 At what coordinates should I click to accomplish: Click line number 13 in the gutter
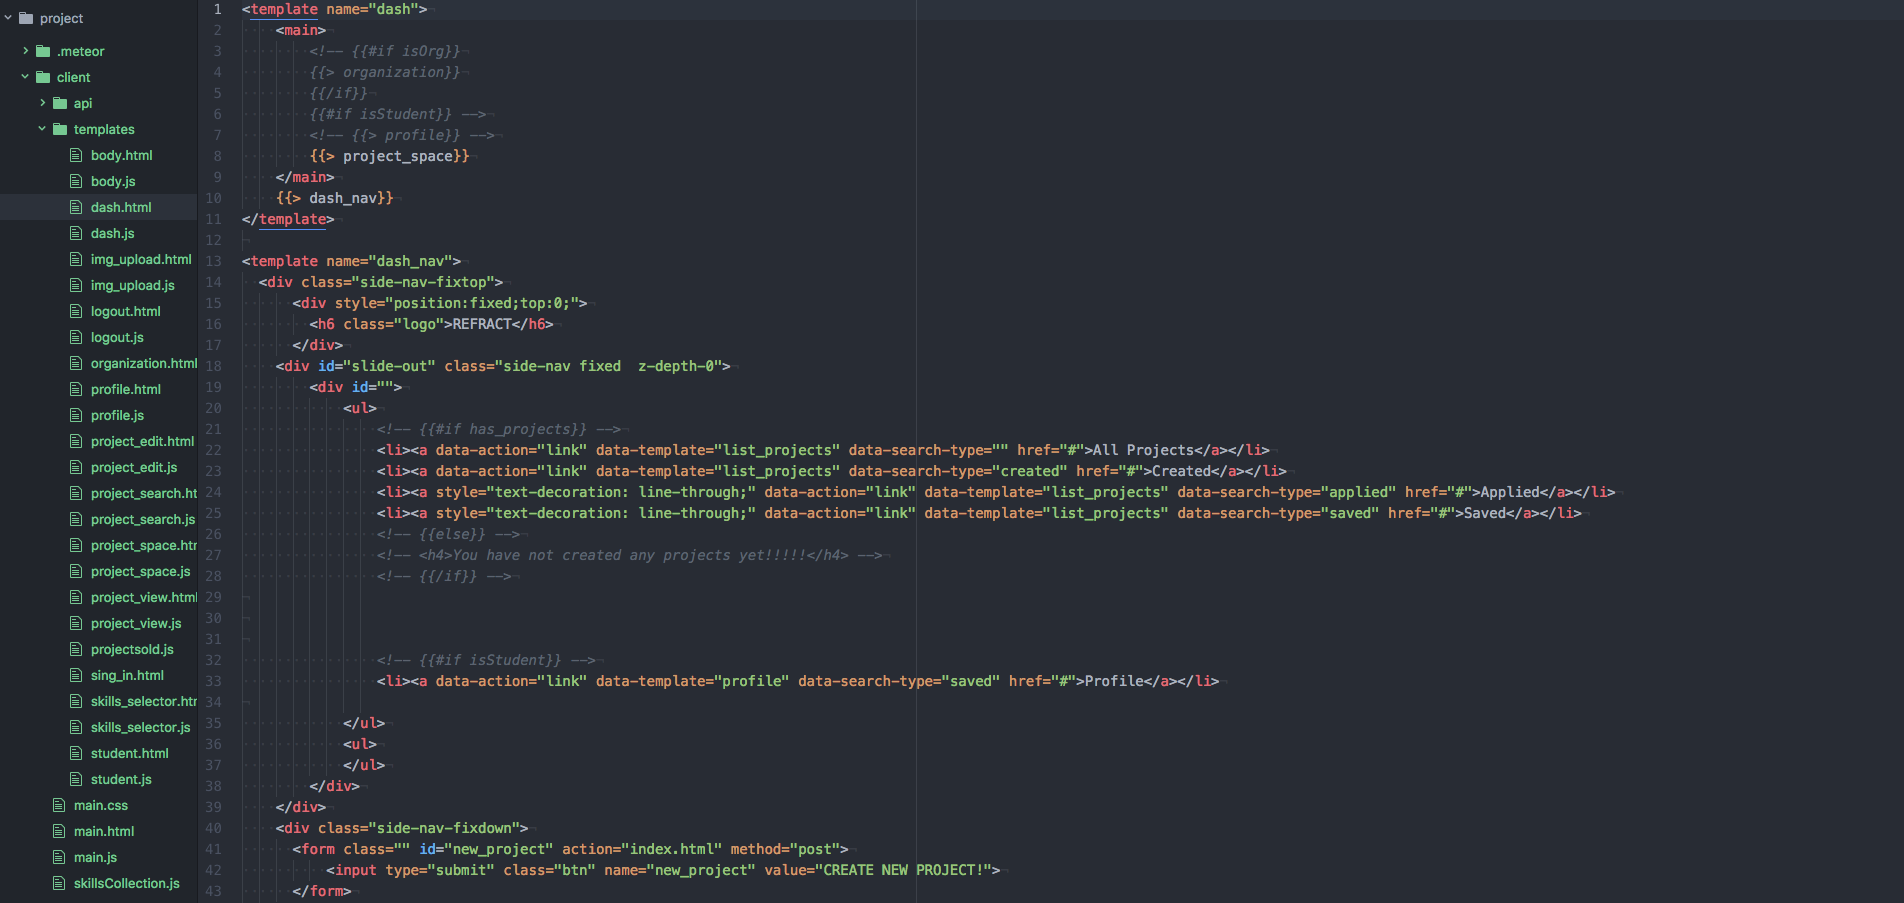pos(213,261)
